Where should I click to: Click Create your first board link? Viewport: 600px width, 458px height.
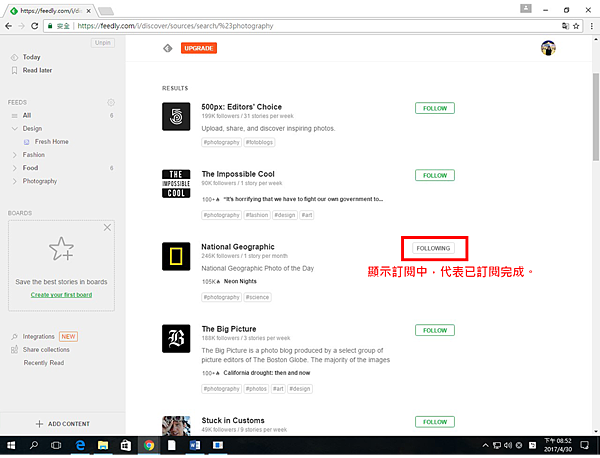[62, 295]
